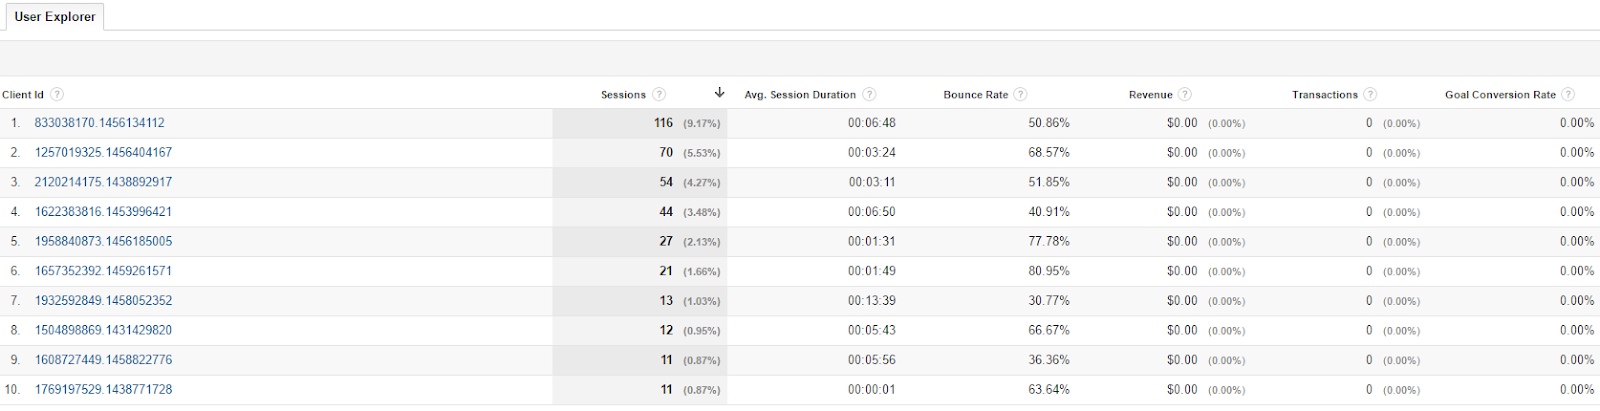Sort by Bounce Rate column header
This screenshot has height=411, width=1600.
(975, 95)
